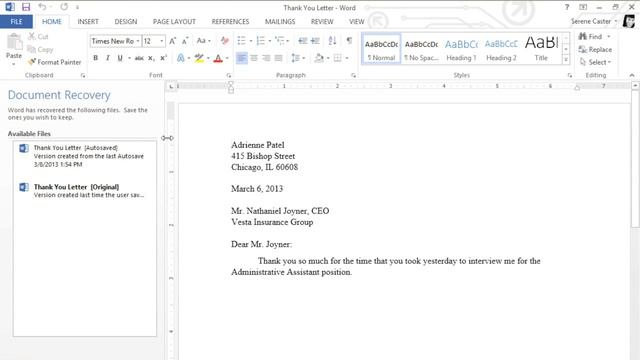Viewport: 640px width, 360px height.
Task: Open line and paragraph spacing options
Action: (296, 58)
